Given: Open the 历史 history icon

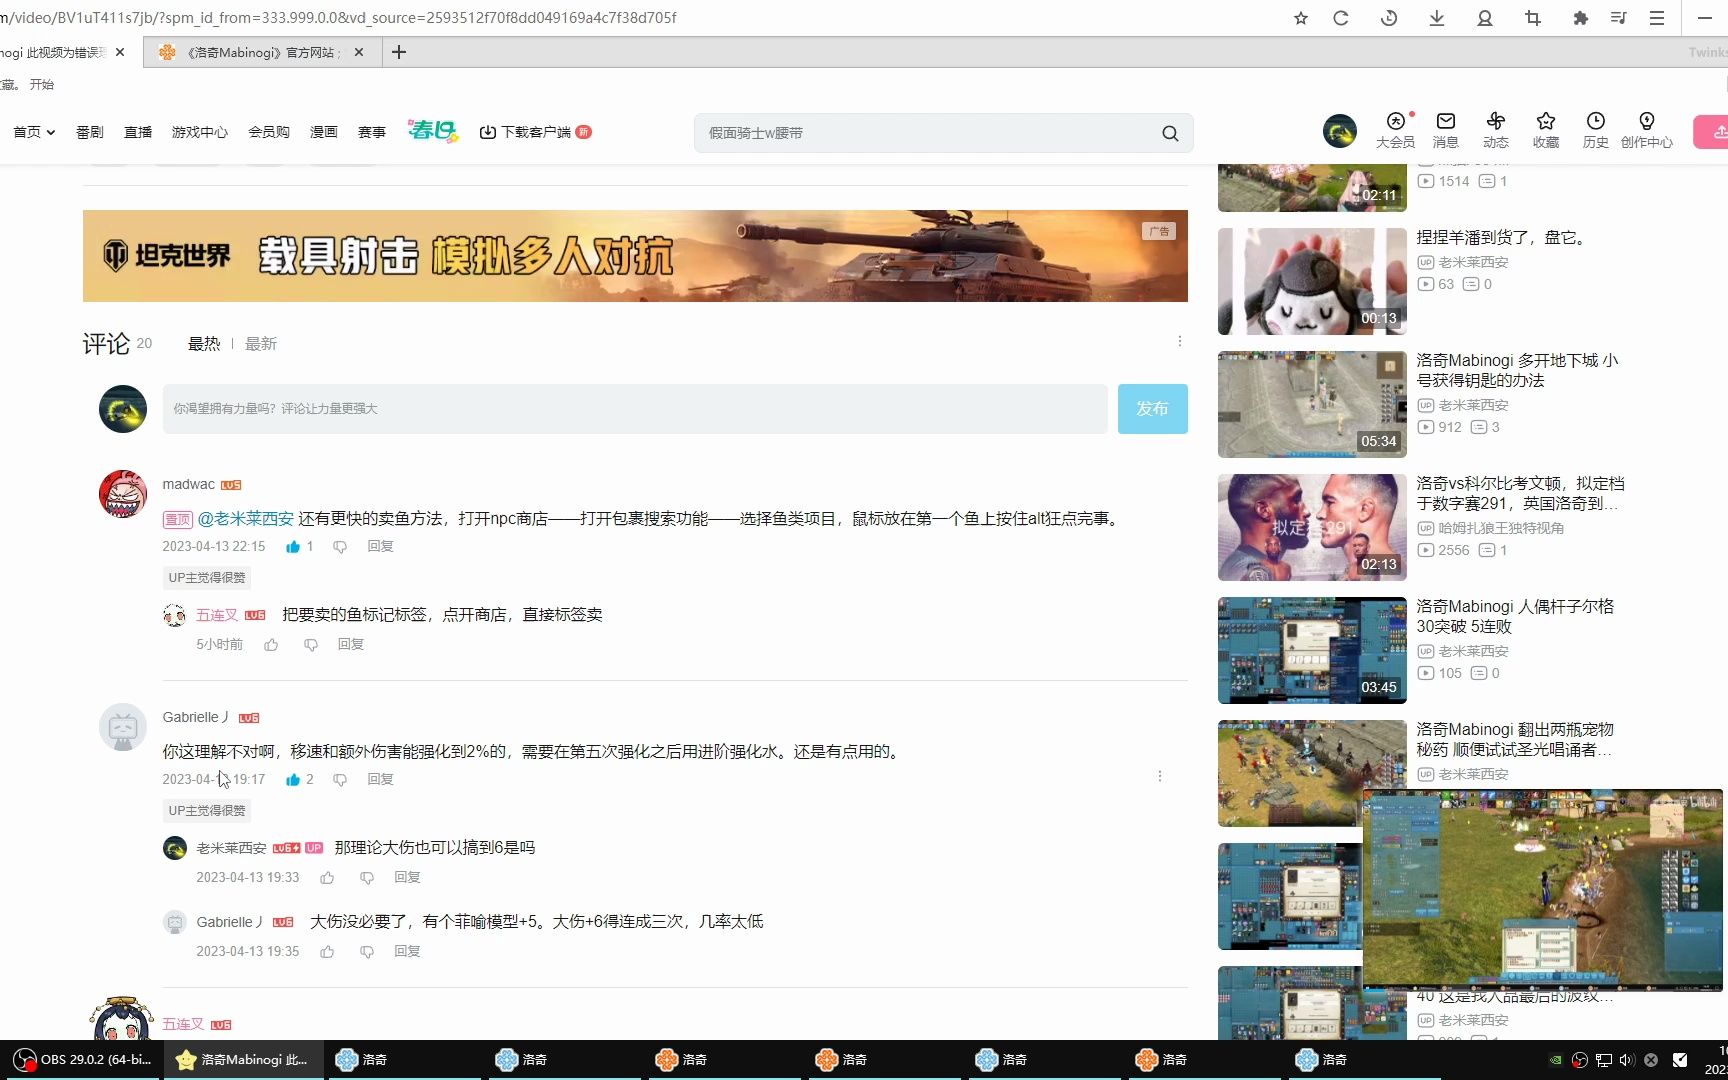Looking at the screenshot, I should click(1596, 131).
